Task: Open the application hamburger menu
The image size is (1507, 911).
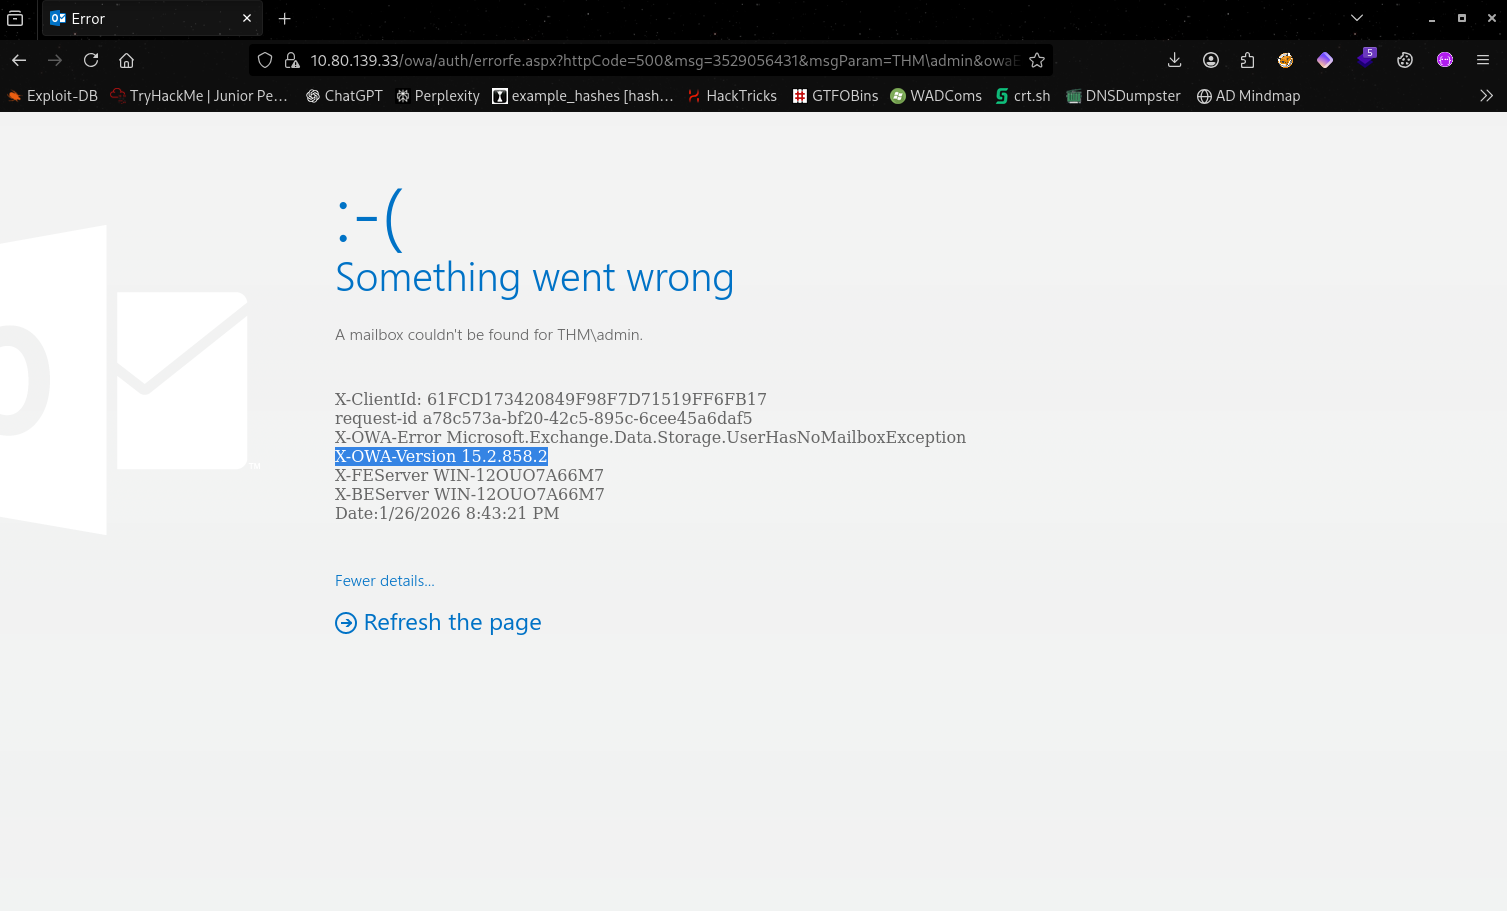Action: [x=1483, y=60]
